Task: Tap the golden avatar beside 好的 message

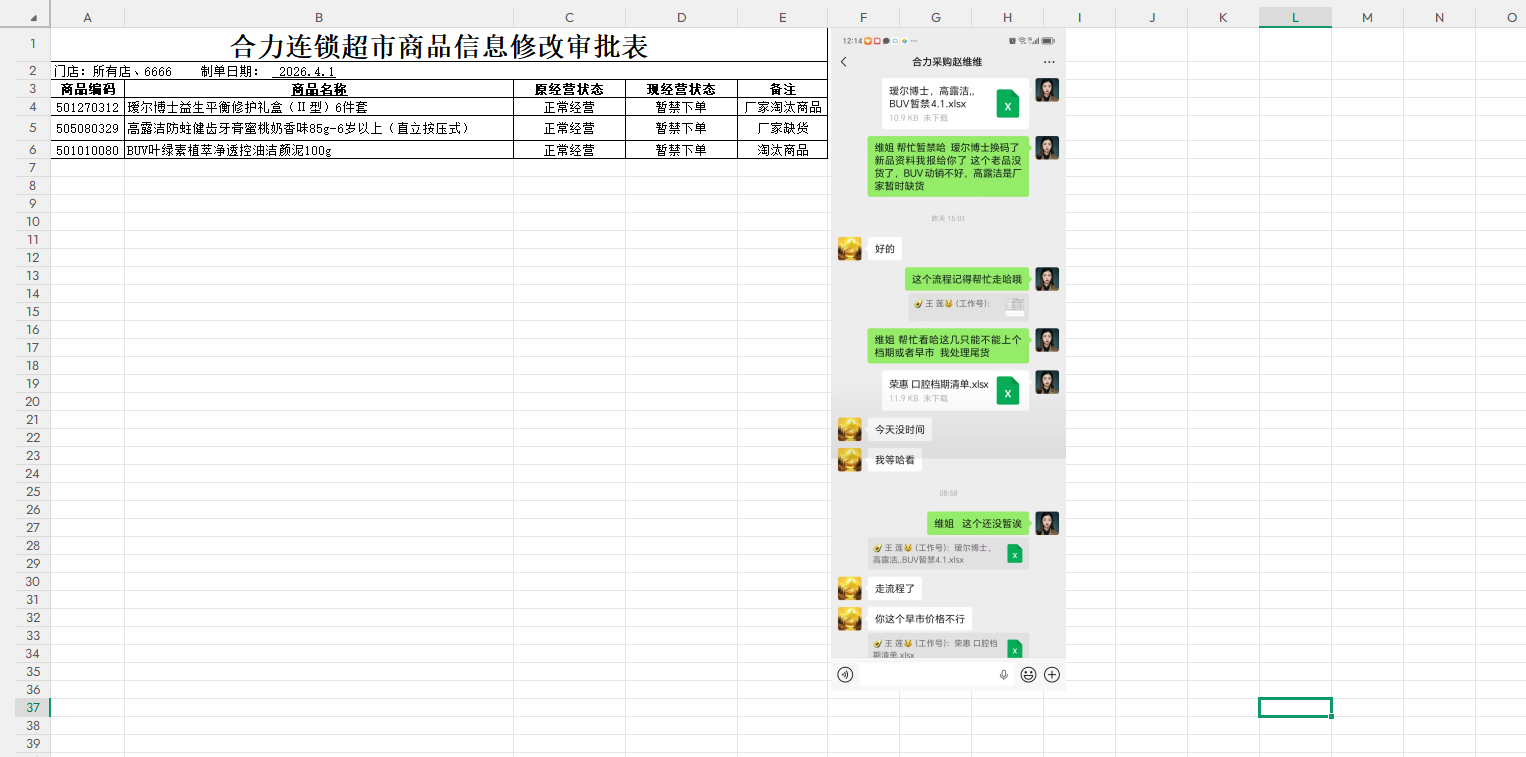Action: coord(849,249)
